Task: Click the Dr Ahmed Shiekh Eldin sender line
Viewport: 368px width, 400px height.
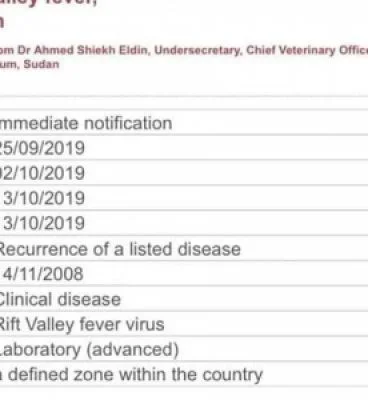Action: pos(184,51)
